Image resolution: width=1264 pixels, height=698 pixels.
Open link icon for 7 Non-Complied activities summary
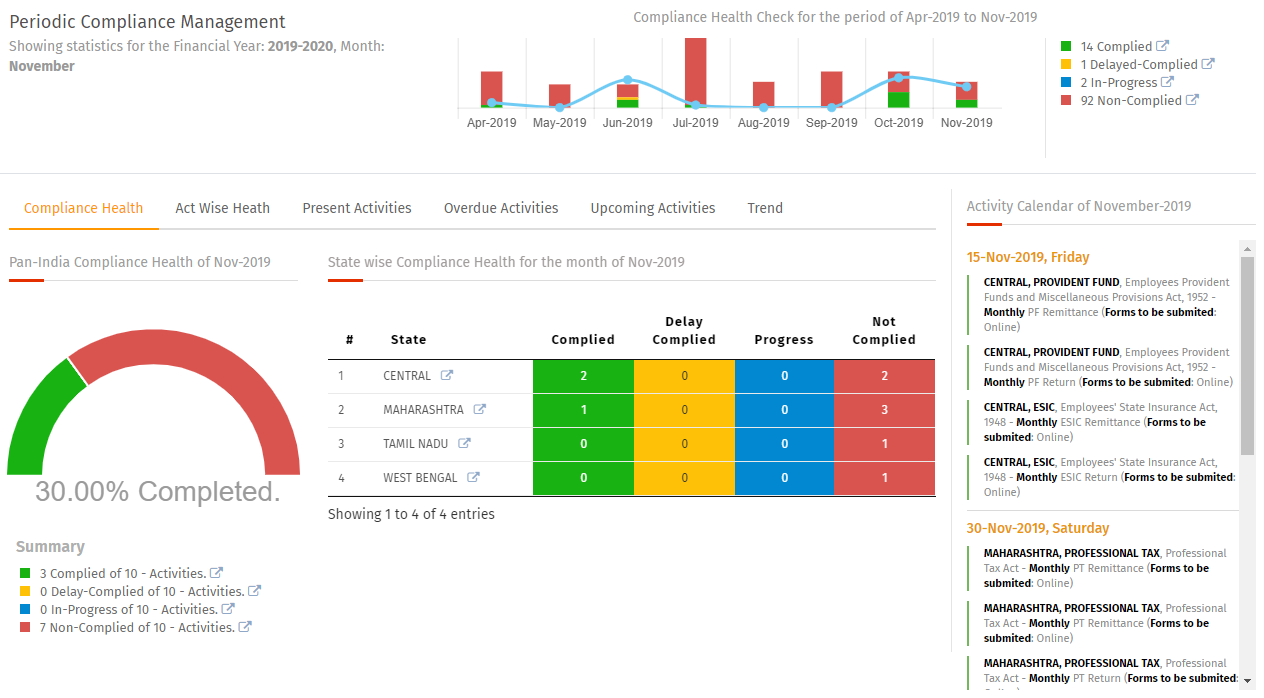pyautogui.click(x=245, y=627)
